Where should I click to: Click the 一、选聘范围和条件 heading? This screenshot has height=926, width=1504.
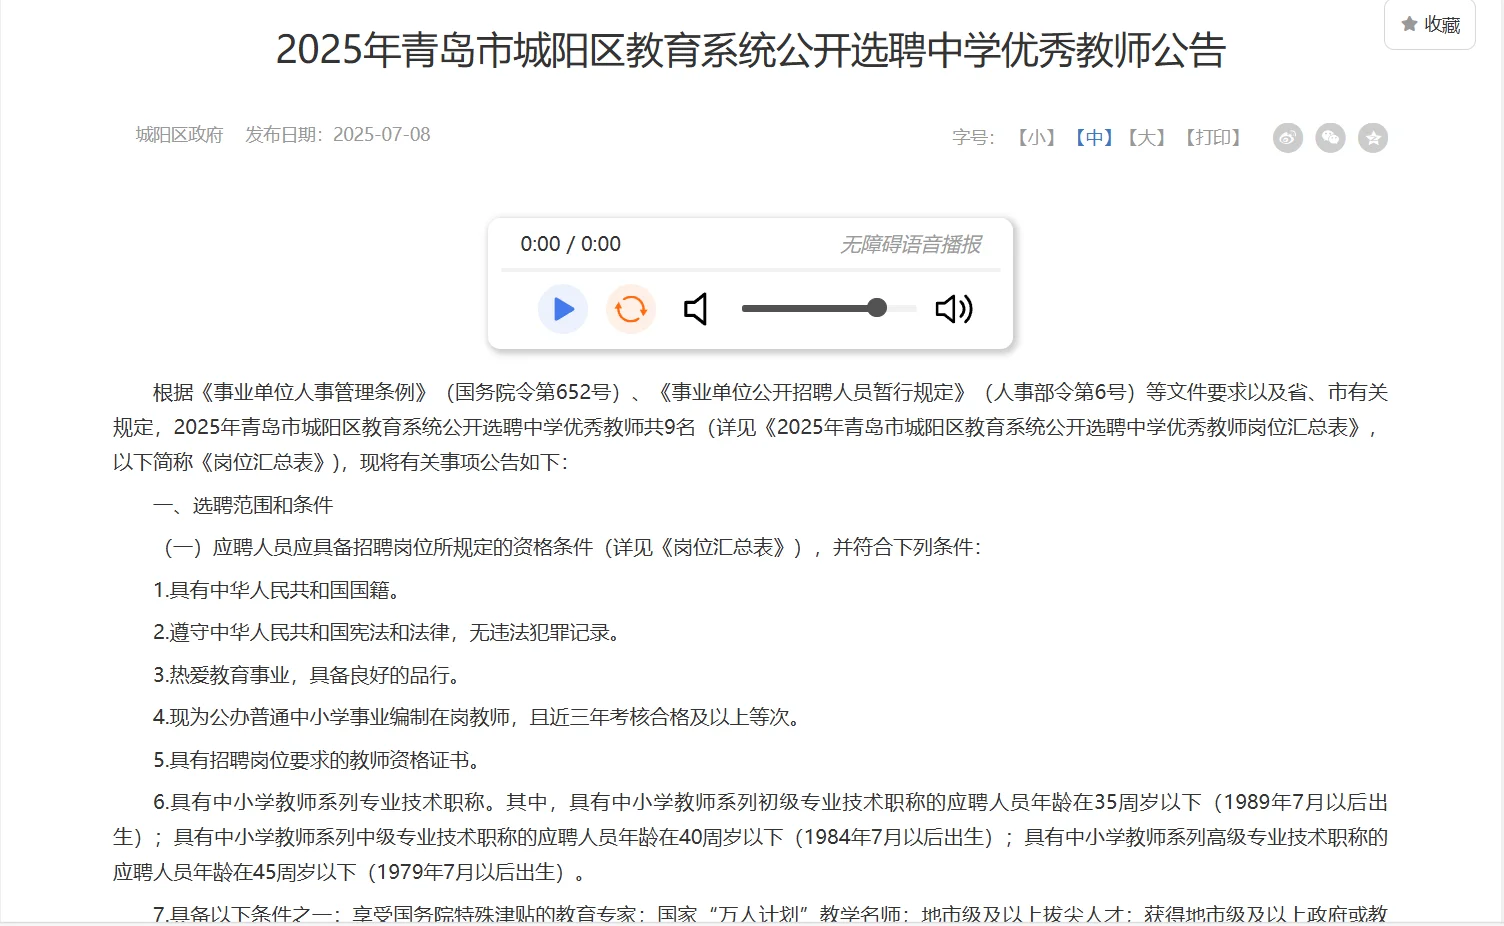[243, 505]
